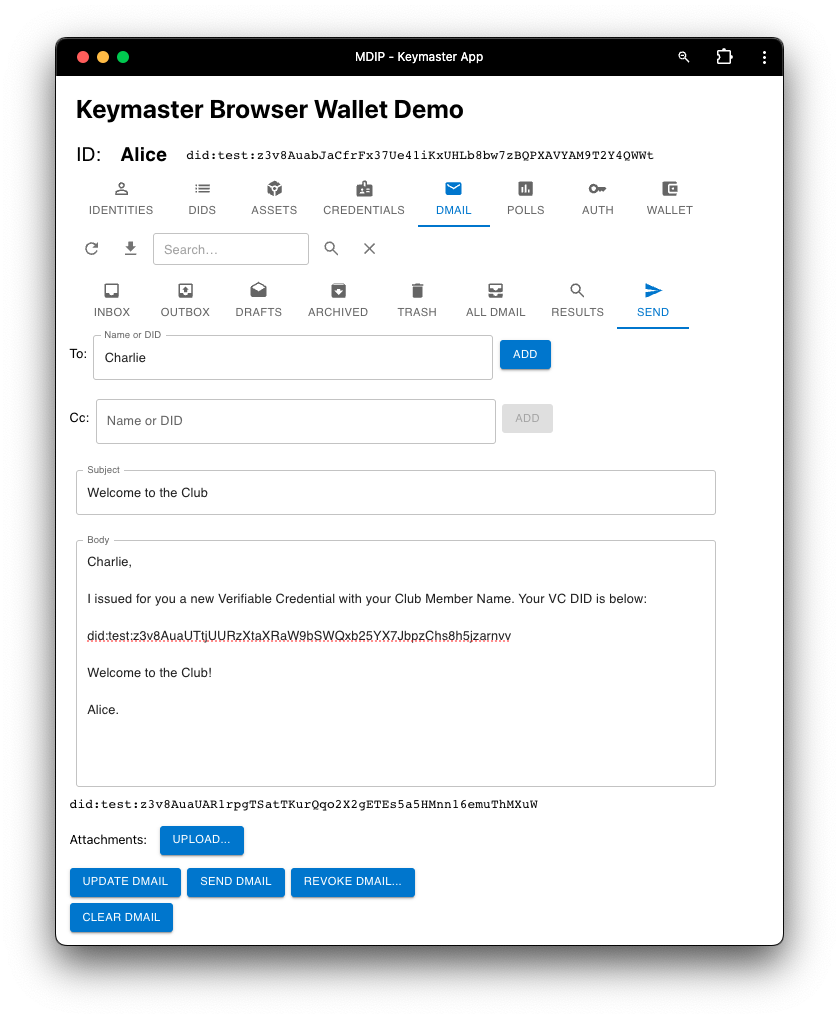Image resolution: width=839 pixels, height=1019 pixels.
Task: Click the key icon in title bar
Action: (x=684, y=57)
